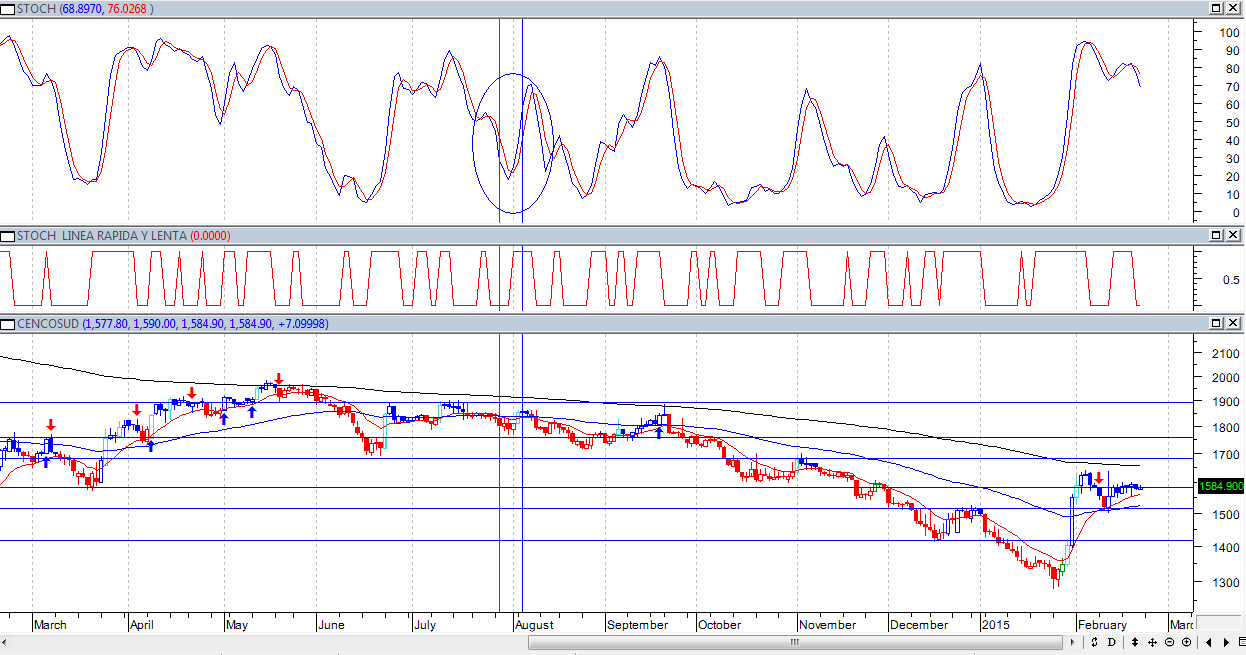
Task: Go to previous chart with left triangle
Action: click(x=1209, y=642)
